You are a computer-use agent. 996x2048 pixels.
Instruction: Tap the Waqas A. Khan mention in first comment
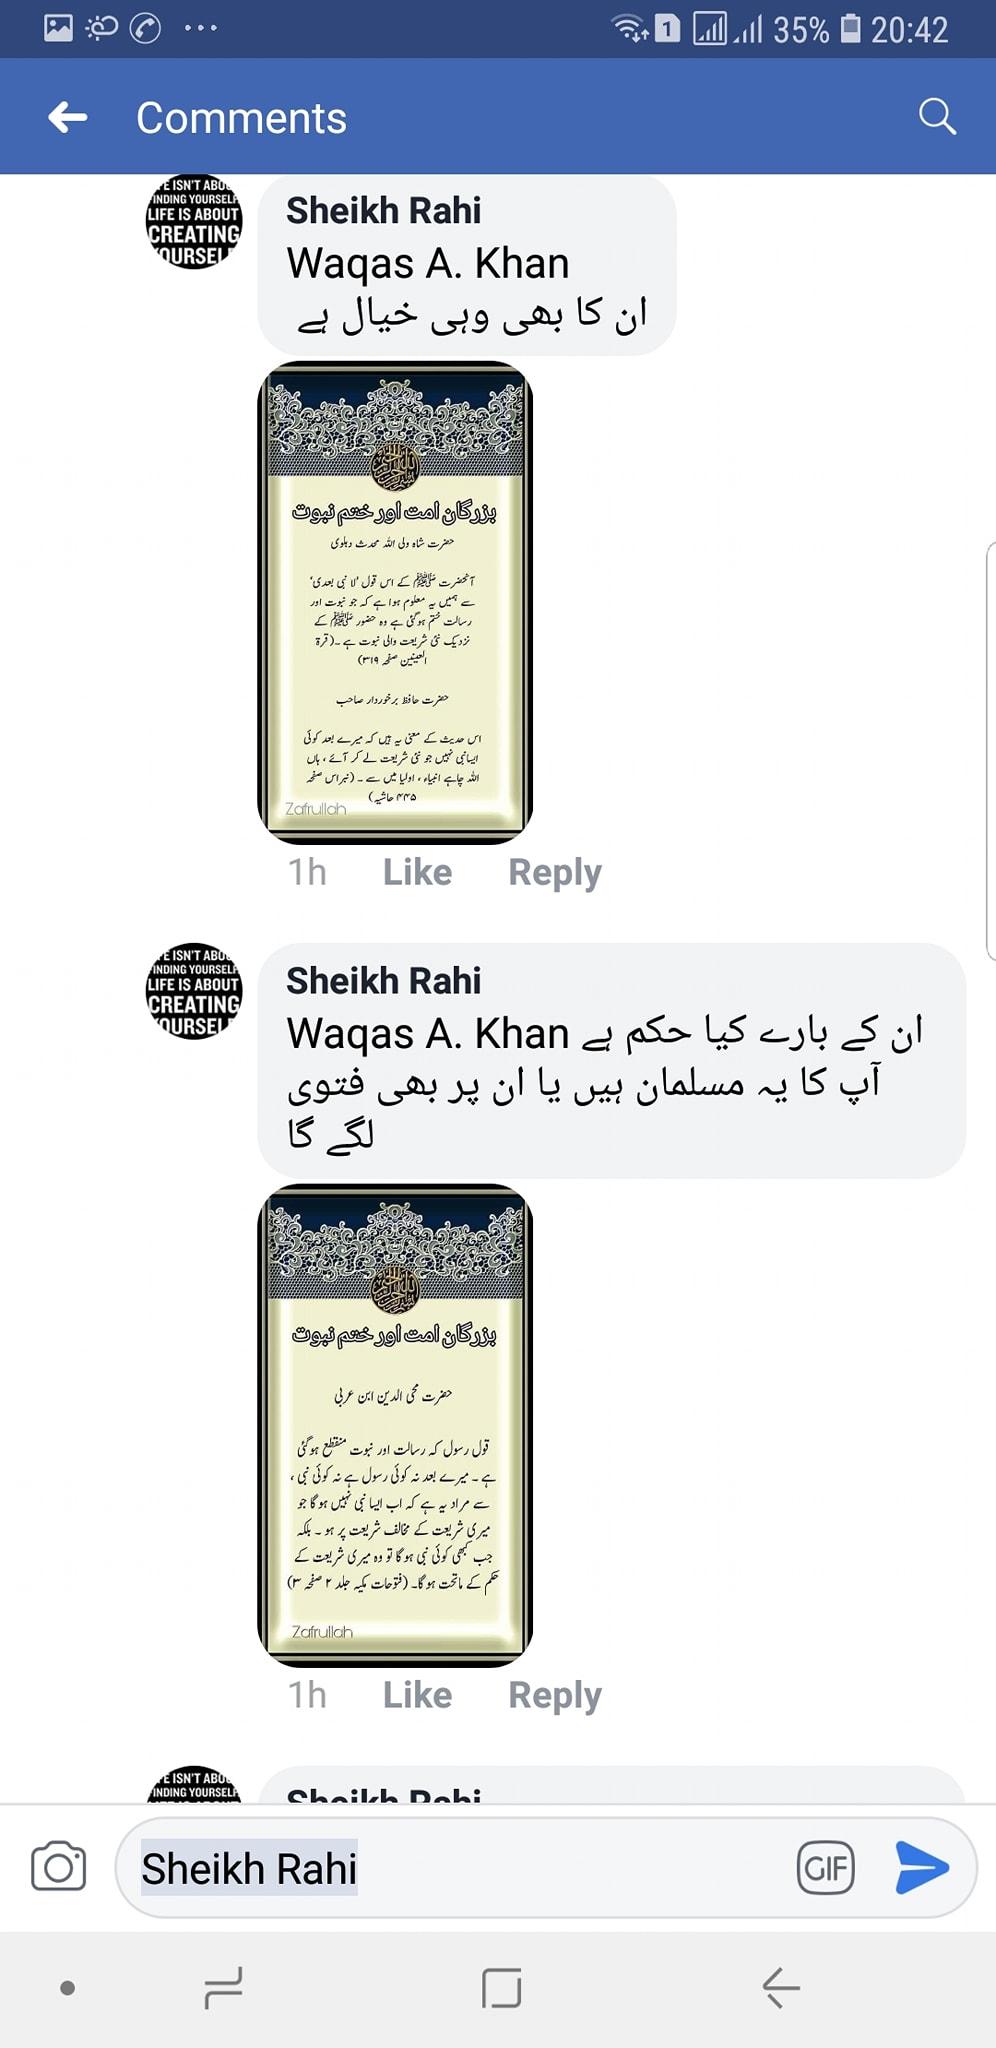pyautogui.click(x=428, y=264)
